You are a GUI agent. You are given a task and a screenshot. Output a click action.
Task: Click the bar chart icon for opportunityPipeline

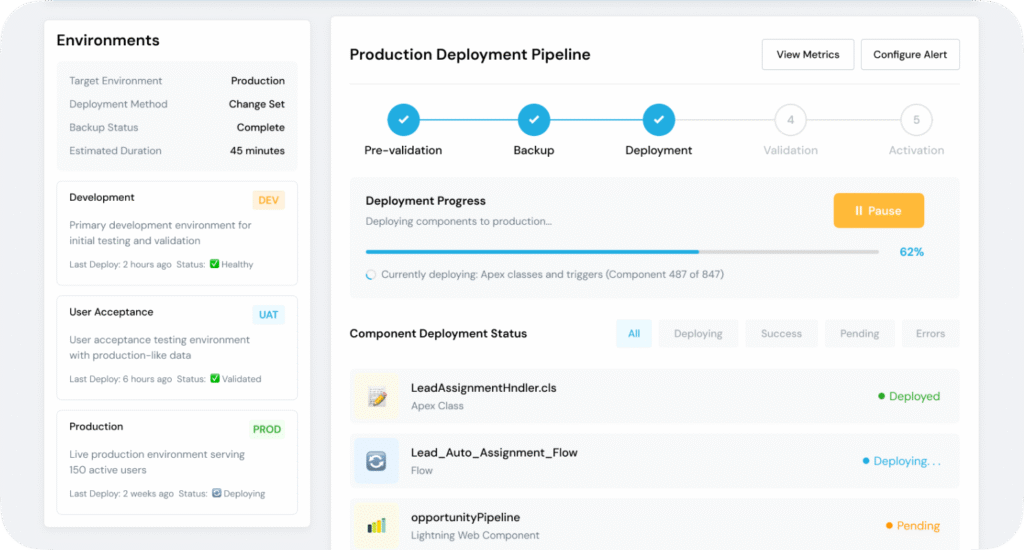[377, 525]
